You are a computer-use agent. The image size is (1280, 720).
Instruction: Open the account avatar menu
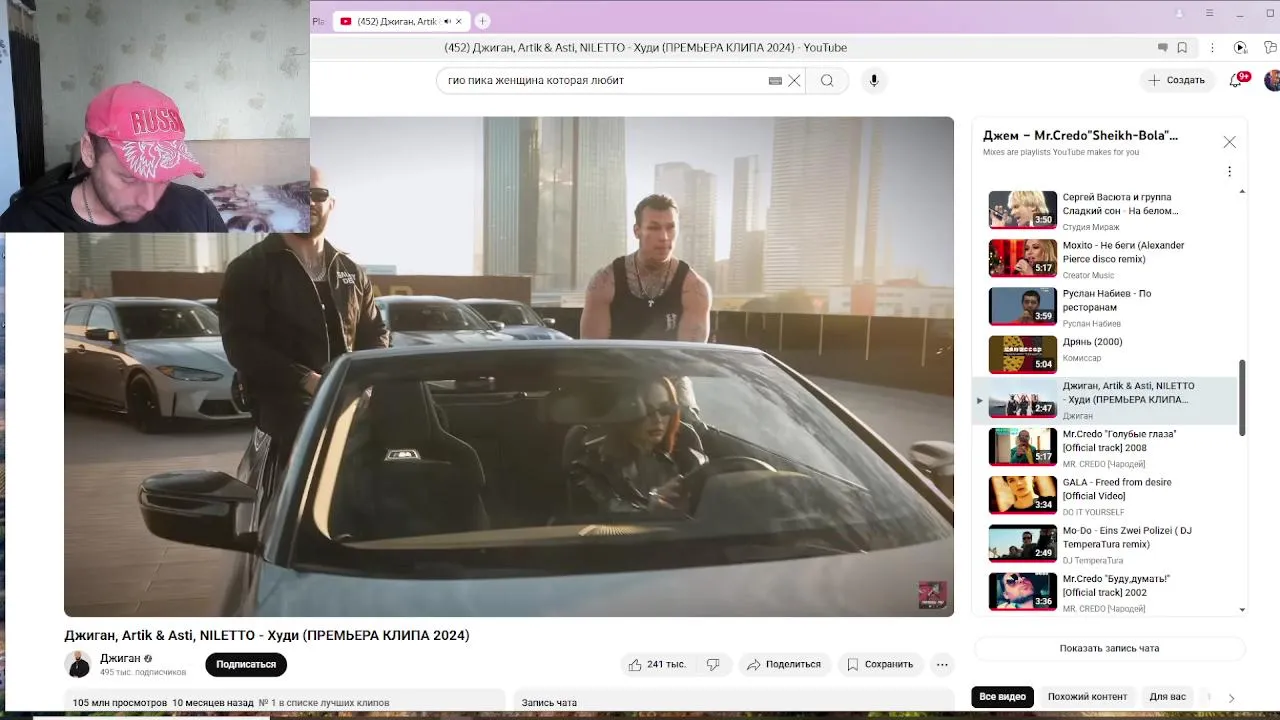[x=1272, y=80]
